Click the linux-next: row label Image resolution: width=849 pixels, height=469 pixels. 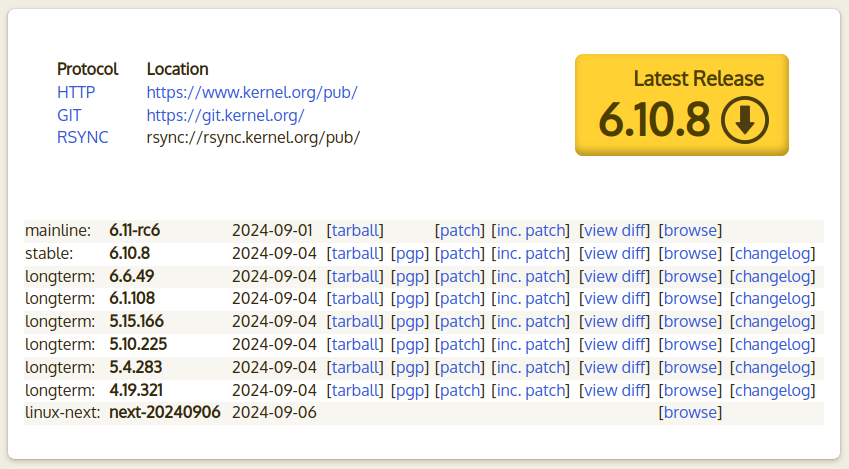(x=62, y=412)
